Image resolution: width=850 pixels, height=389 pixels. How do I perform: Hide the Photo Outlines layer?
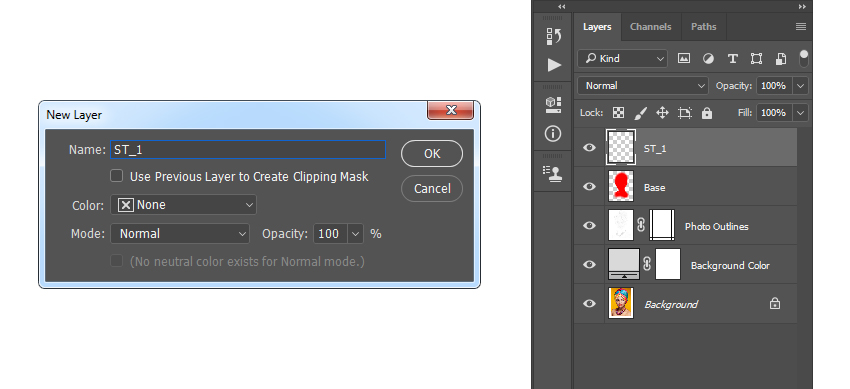point(589,225)
